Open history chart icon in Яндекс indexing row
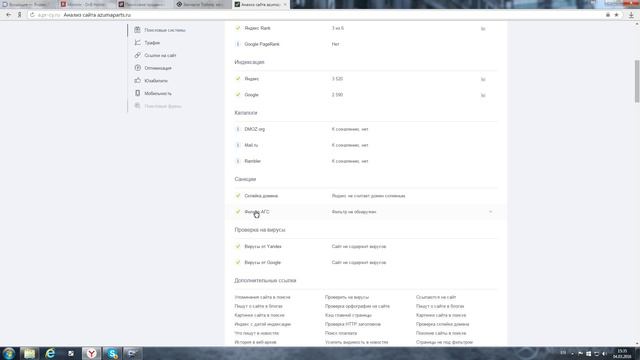 tap(483, 79)
